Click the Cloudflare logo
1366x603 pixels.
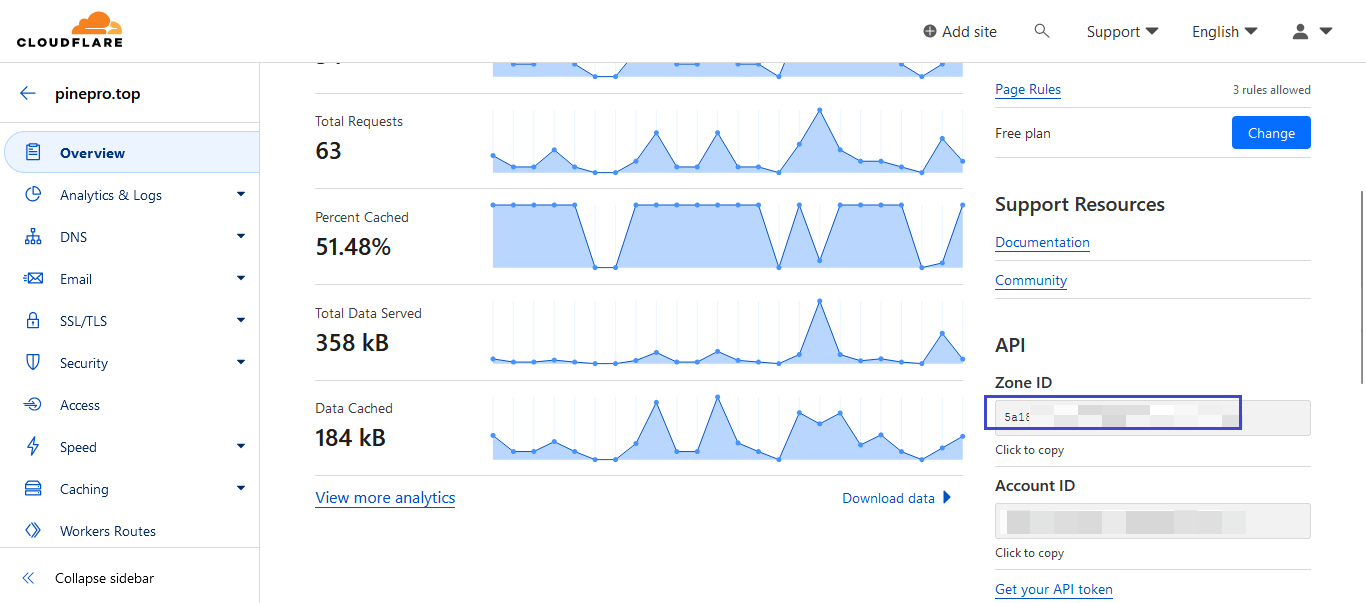coord(69,30)
